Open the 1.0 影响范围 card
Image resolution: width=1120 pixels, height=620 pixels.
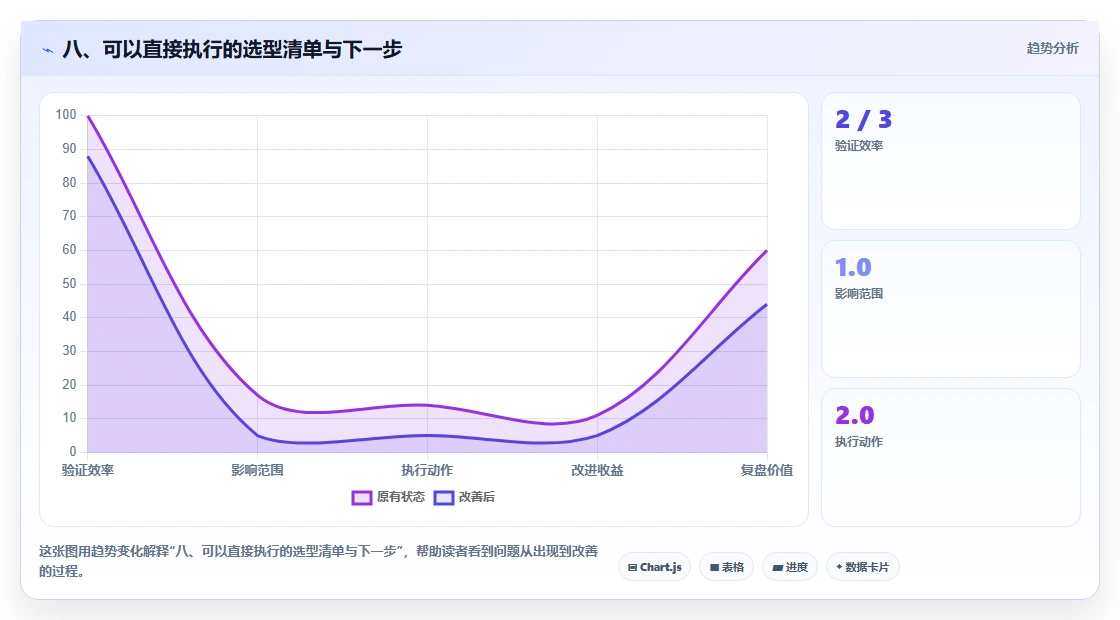click(951, 309)
